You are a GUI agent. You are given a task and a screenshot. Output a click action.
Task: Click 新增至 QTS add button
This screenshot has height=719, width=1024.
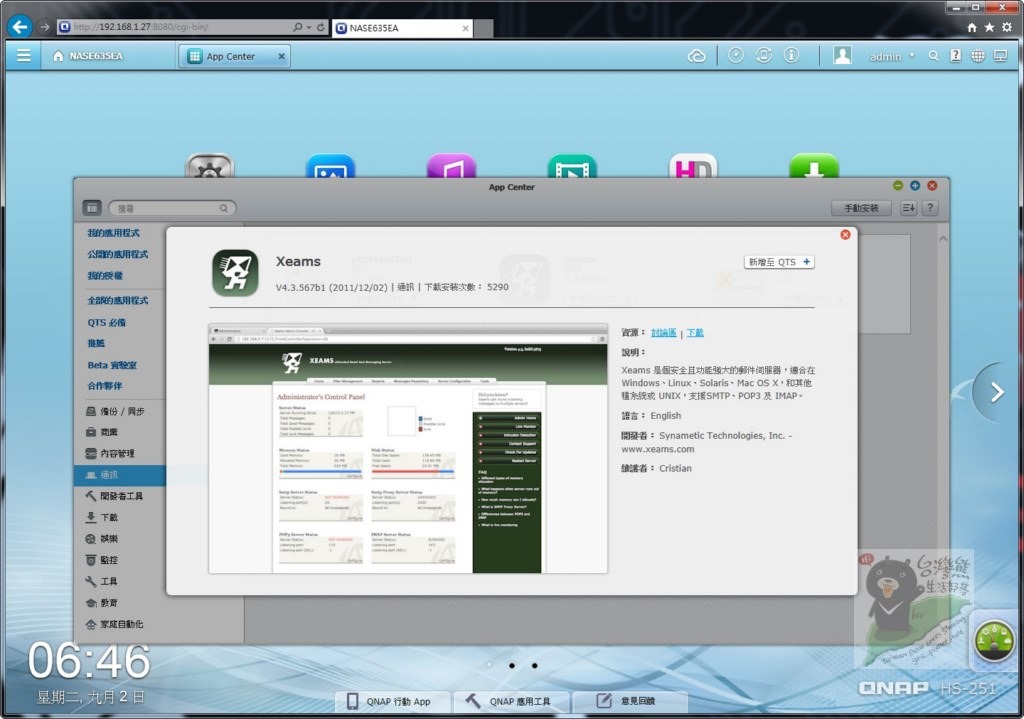tap(779, 262)
